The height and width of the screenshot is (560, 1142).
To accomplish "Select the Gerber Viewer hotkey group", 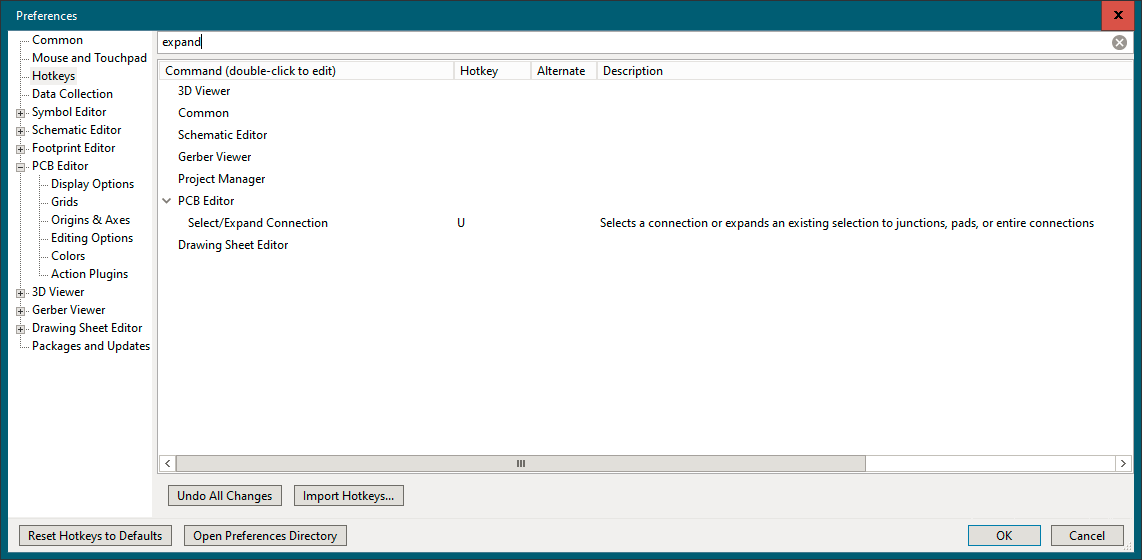I will [214, 157].
